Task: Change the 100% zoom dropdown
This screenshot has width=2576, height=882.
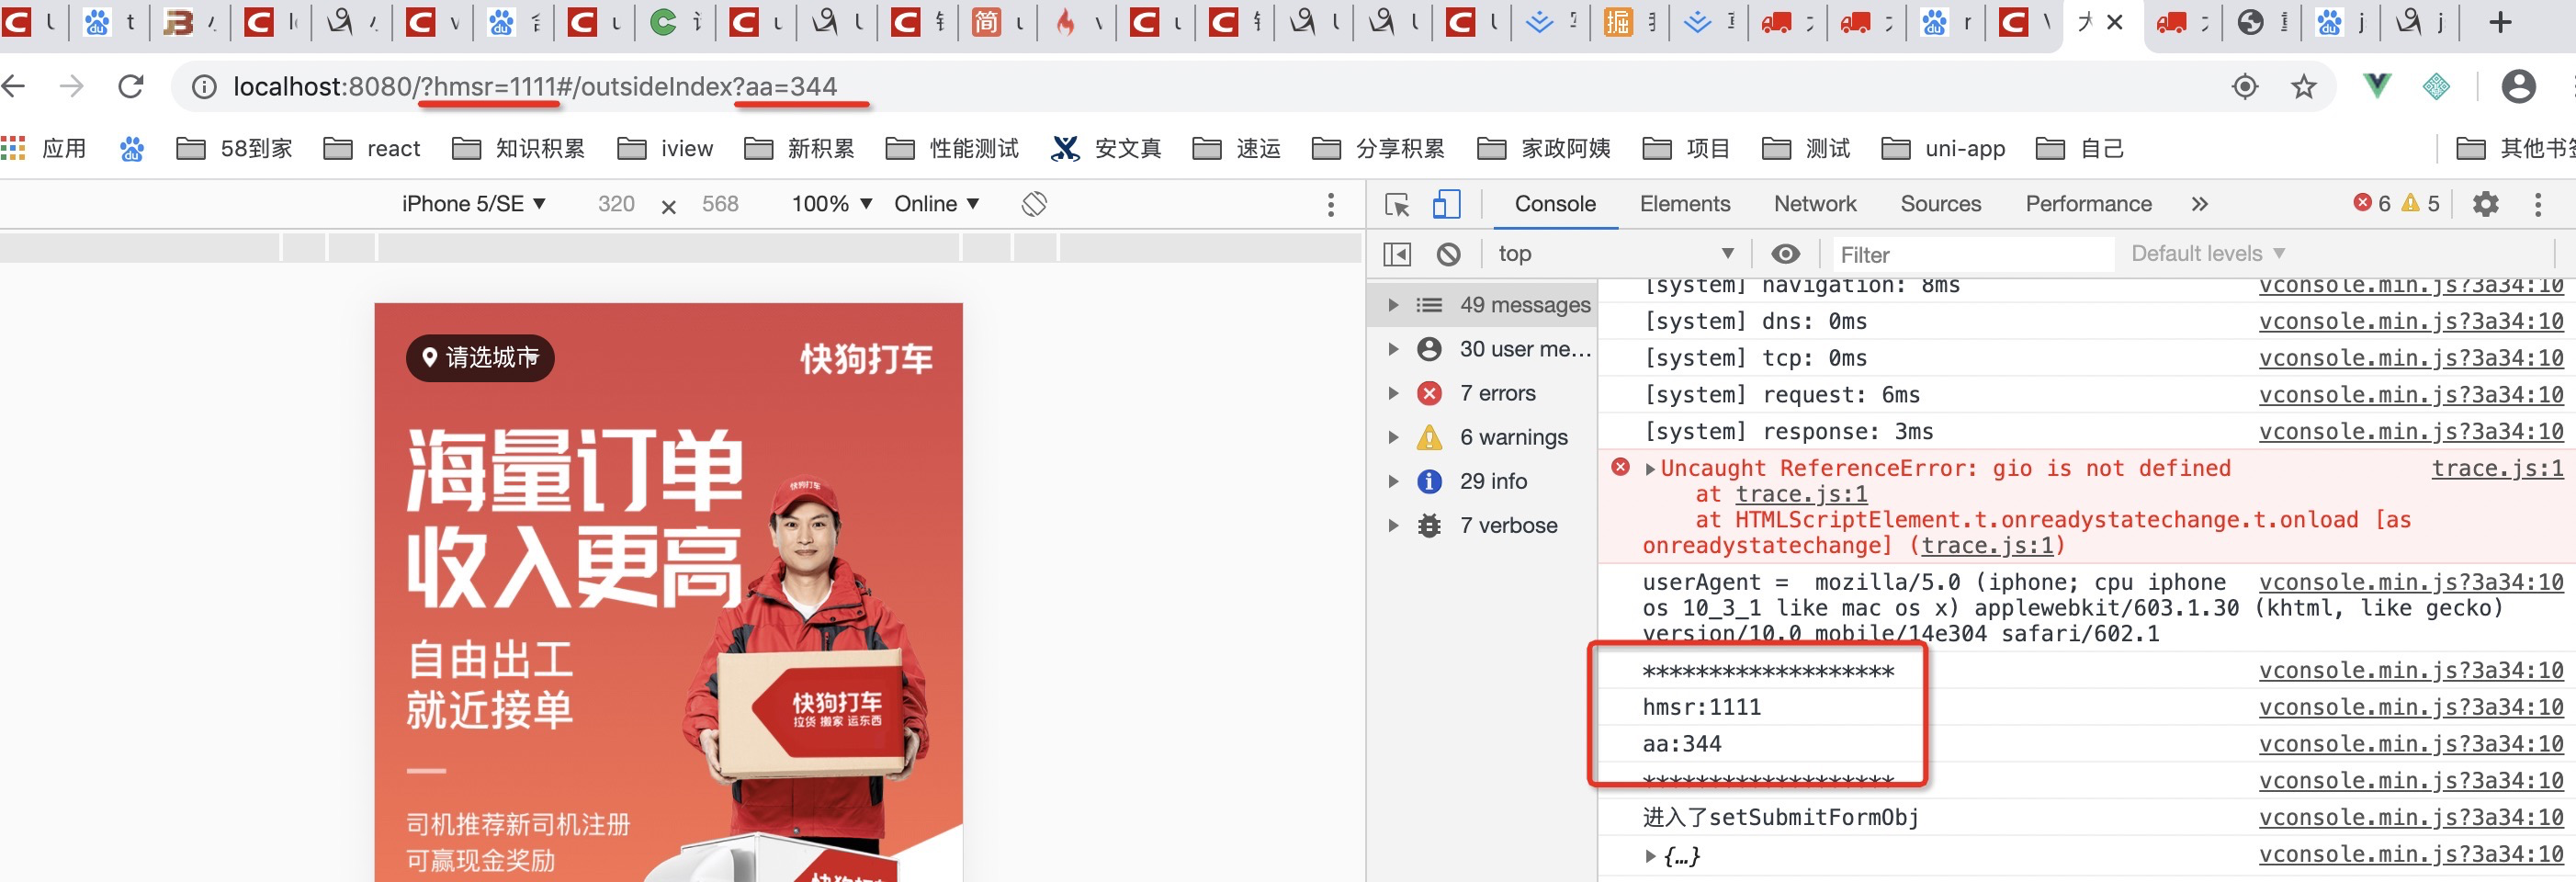Action: click(832, 204)
